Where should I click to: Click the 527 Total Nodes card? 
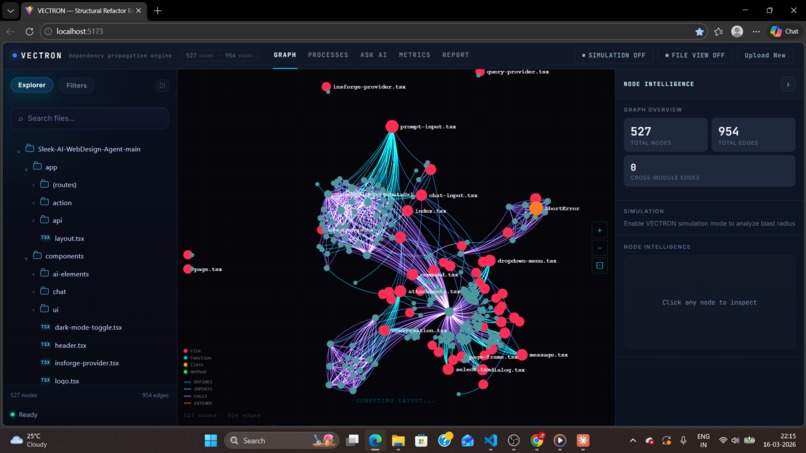pos(665,135)
